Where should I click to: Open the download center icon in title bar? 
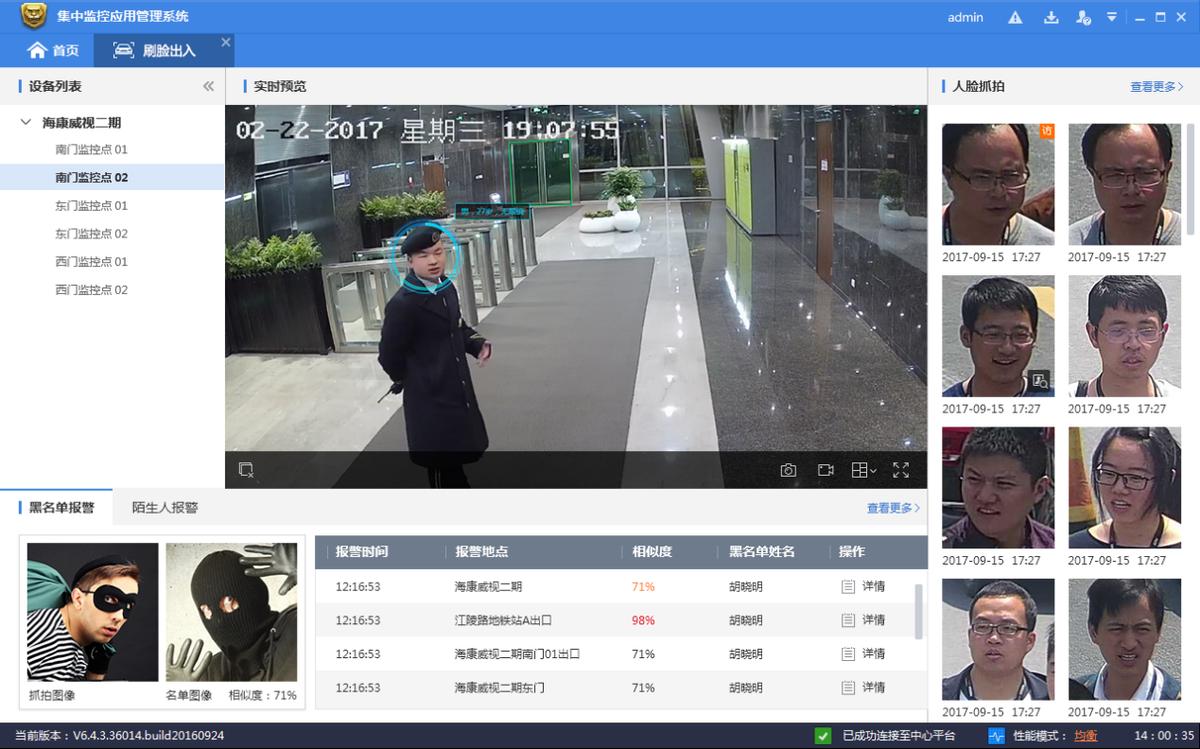tap(1051, 17)
